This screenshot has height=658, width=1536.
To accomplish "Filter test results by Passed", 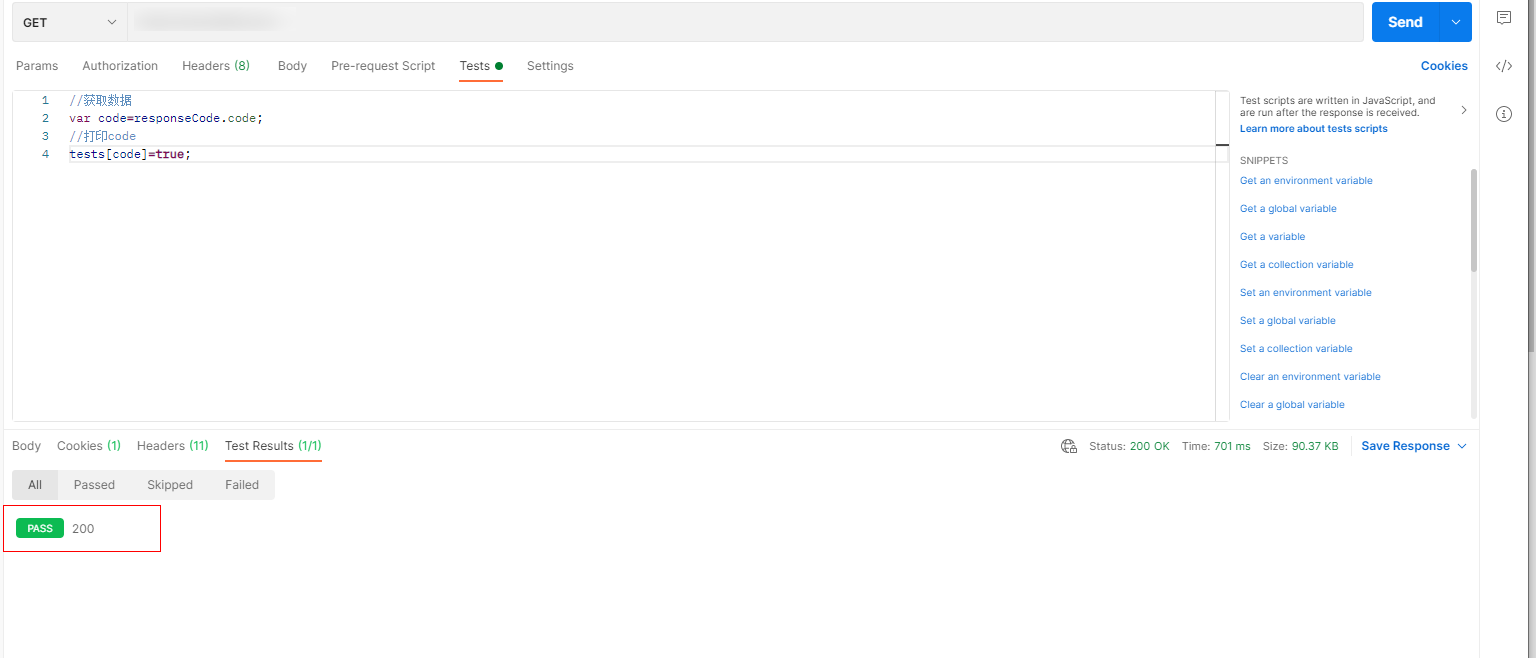I will tap(94, 485).
